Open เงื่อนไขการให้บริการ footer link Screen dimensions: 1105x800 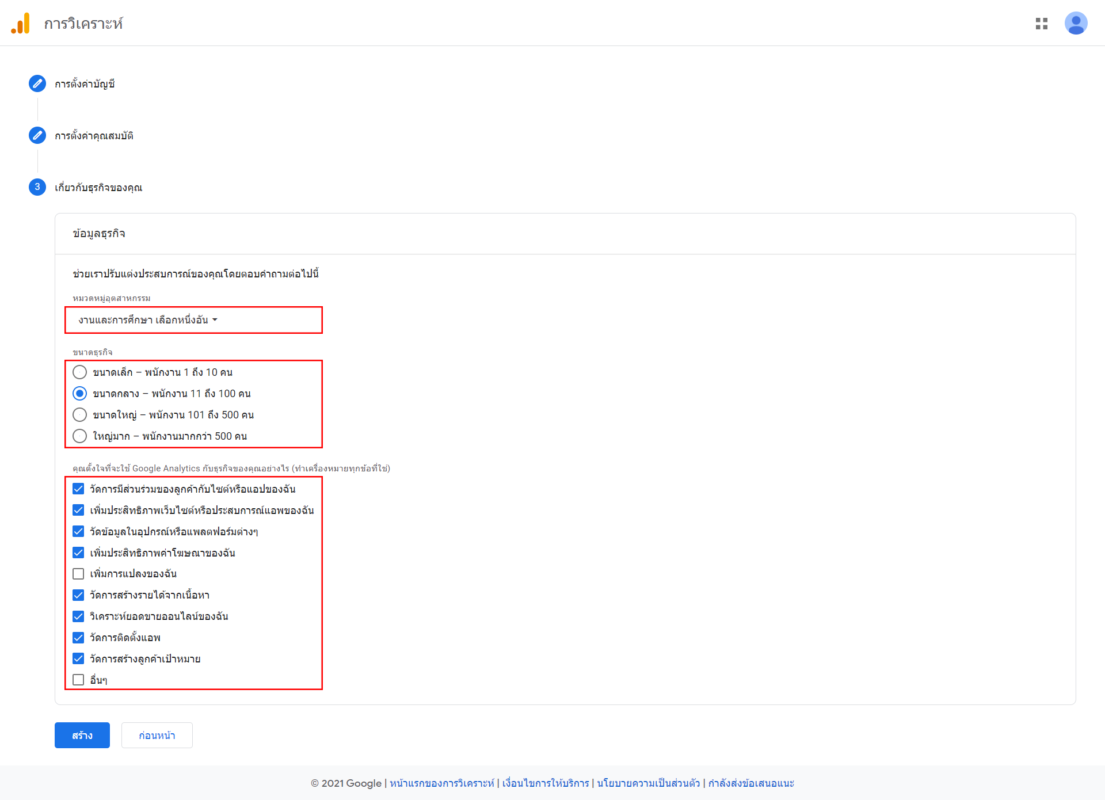(545, 783)
